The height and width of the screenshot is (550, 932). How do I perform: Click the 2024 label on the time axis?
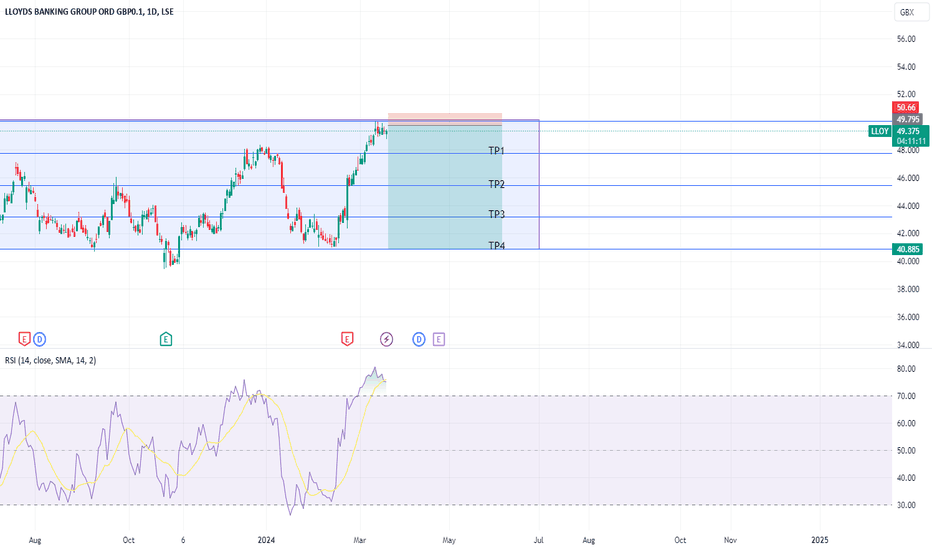266,540
